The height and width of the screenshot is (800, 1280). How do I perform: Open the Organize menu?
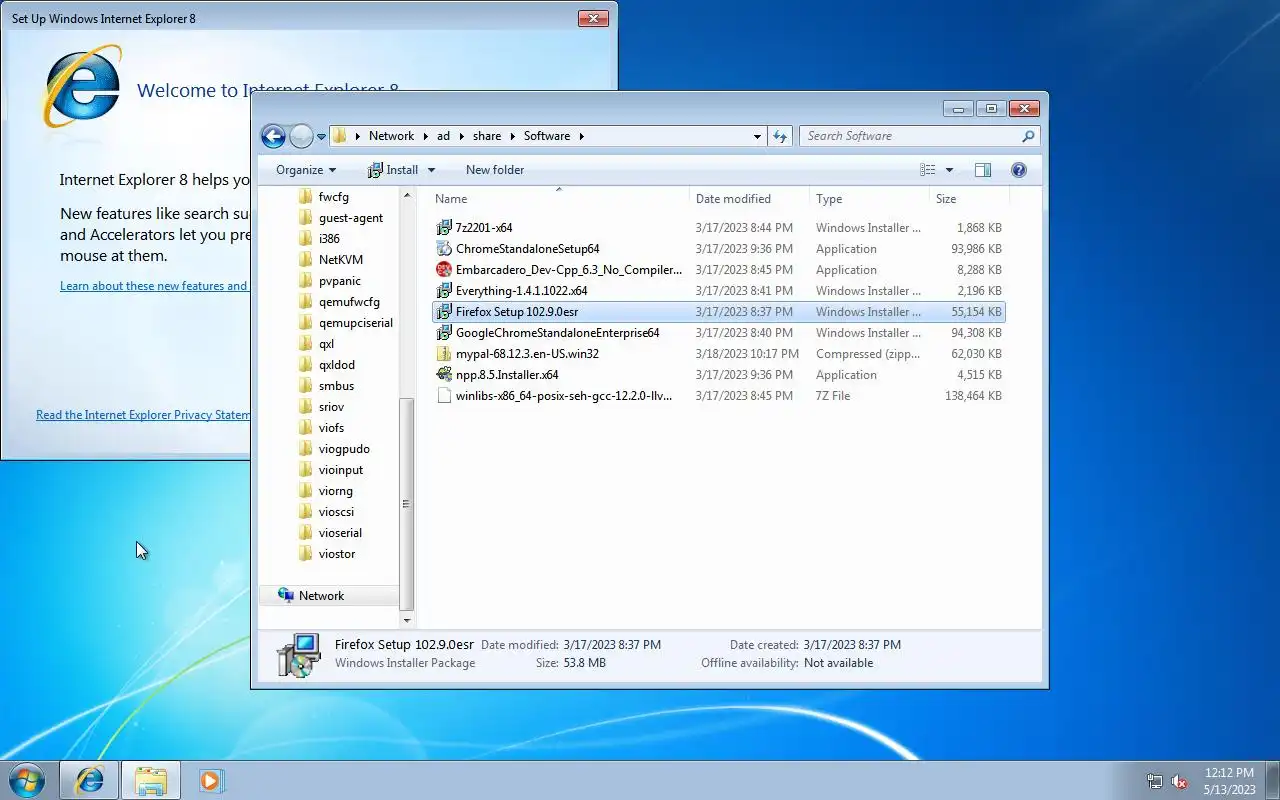(x=306, y=170)
